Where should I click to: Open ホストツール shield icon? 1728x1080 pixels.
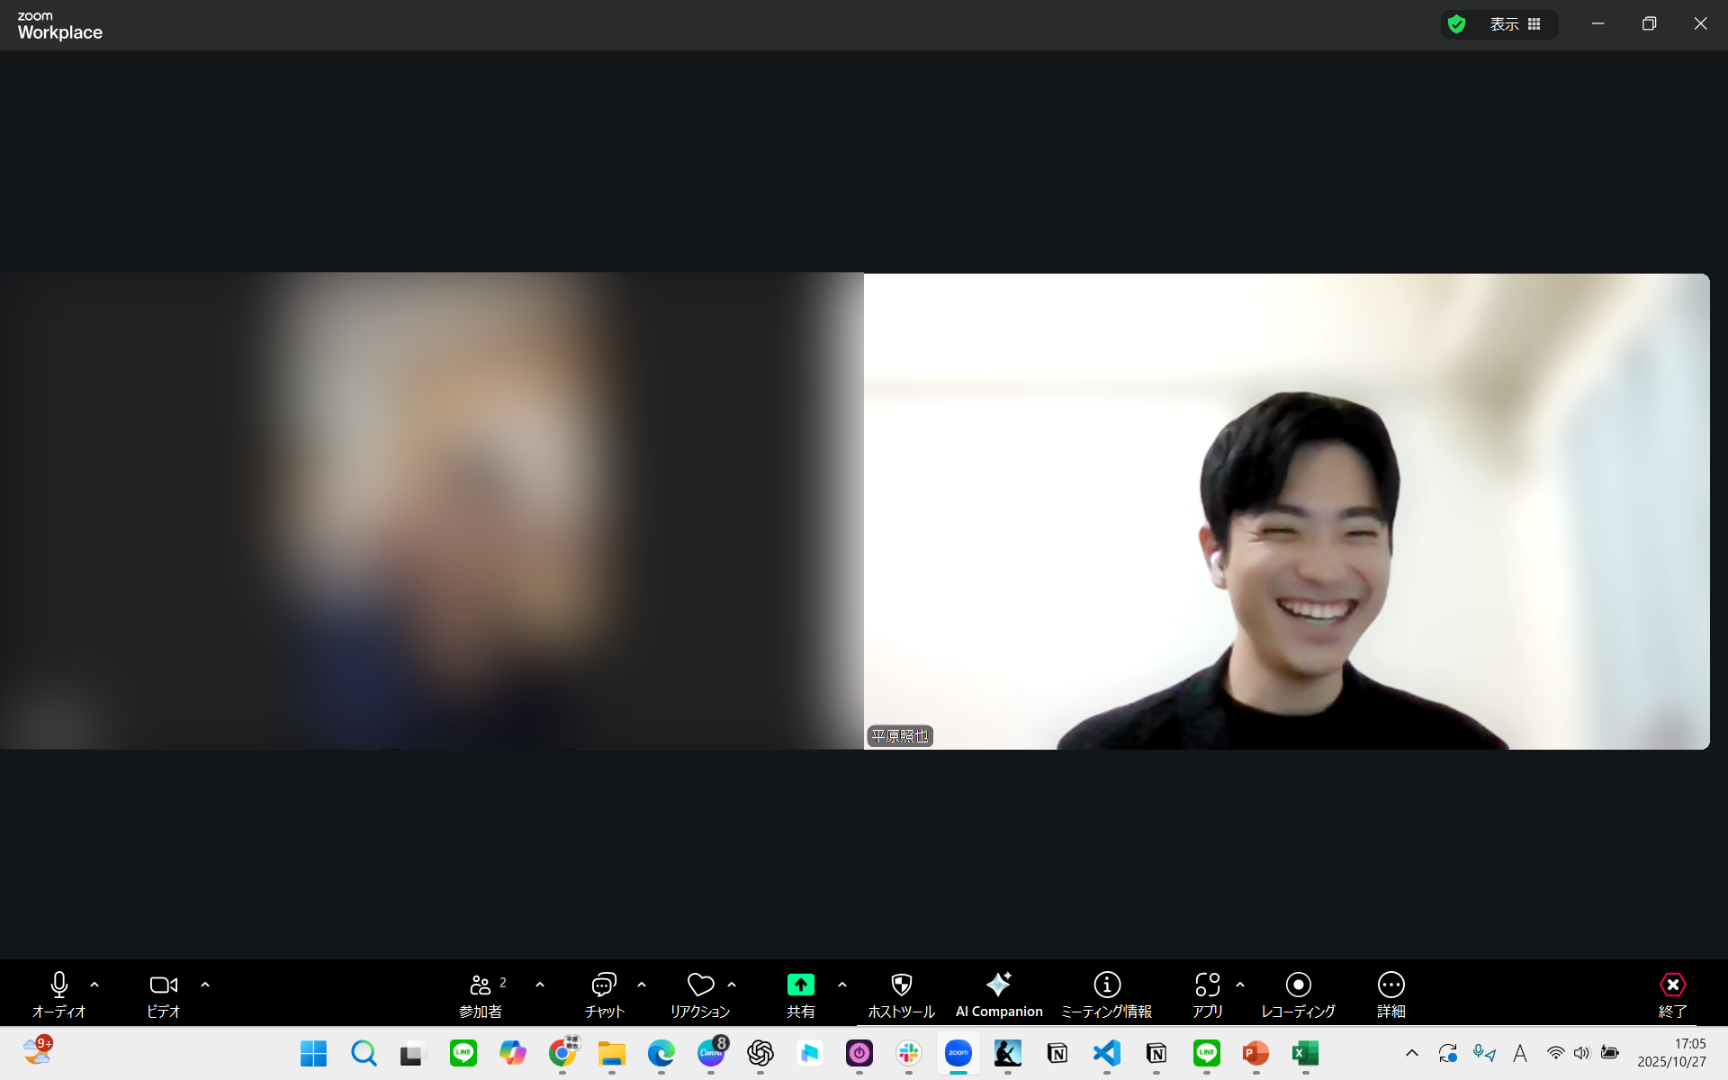tap(901, 985)
